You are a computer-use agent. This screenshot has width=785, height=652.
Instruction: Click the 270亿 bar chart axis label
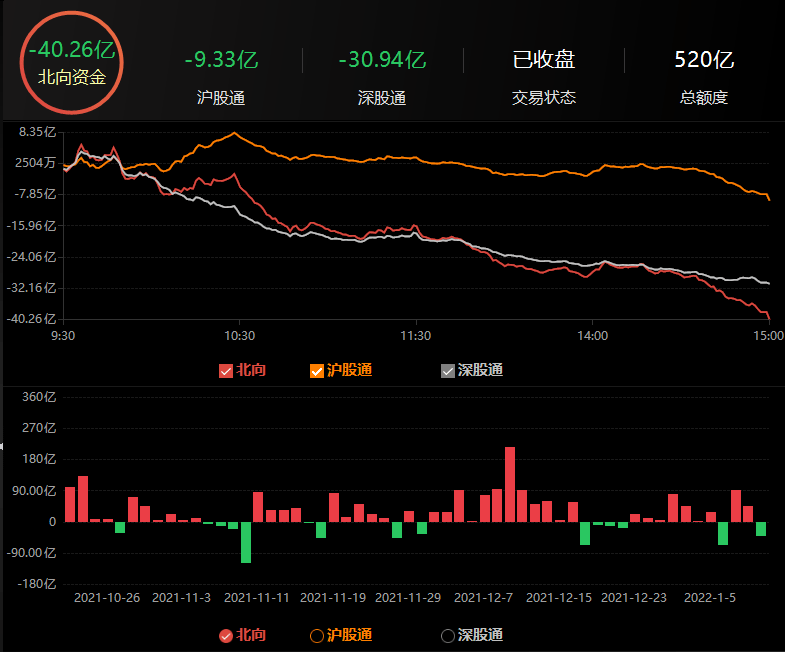tap(39, 428)
